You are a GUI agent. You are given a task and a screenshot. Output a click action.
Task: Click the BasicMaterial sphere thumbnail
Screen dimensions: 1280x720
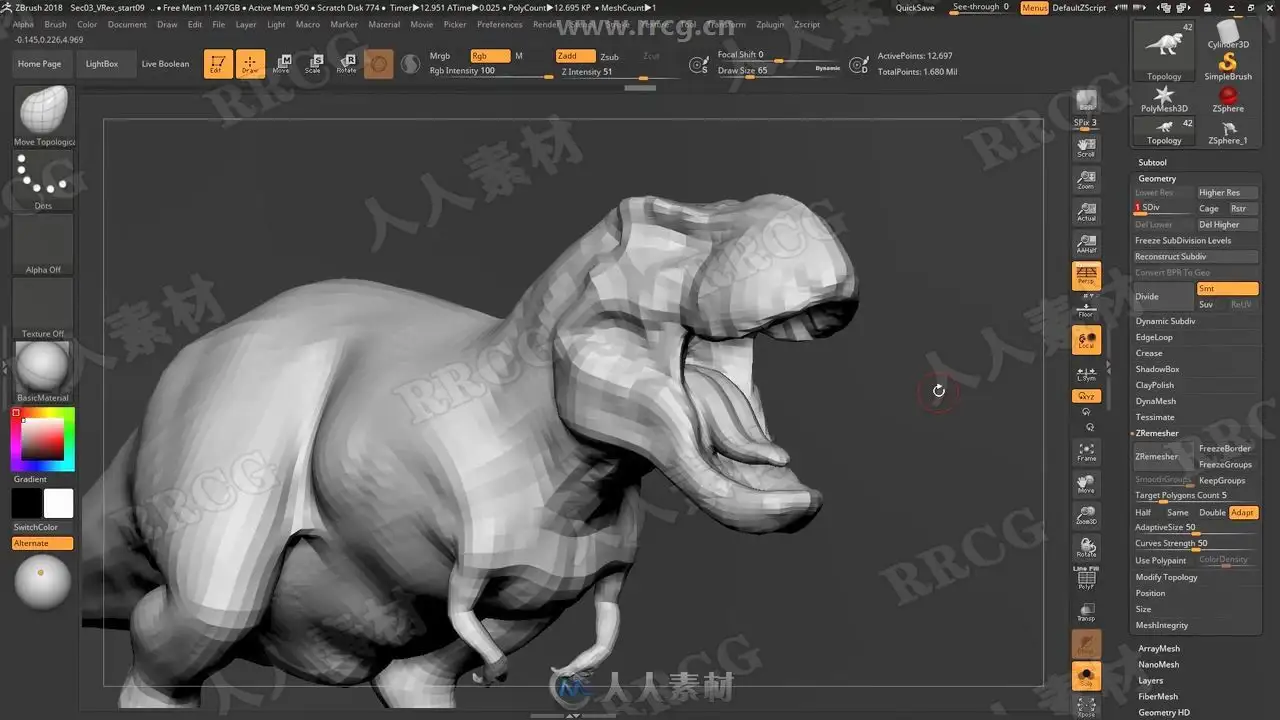tap(43, 367)
